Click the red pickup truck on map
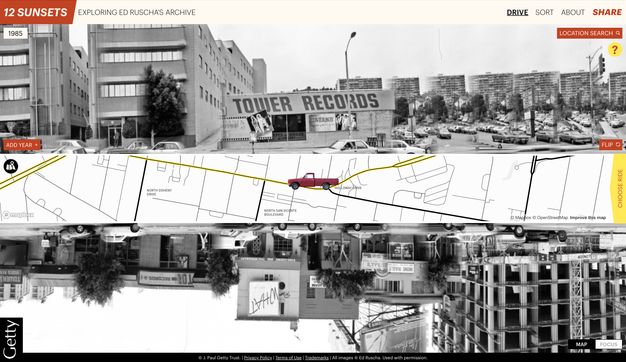Image resolution: width=626 pixels, height=362 pixels. click(313, 181)
